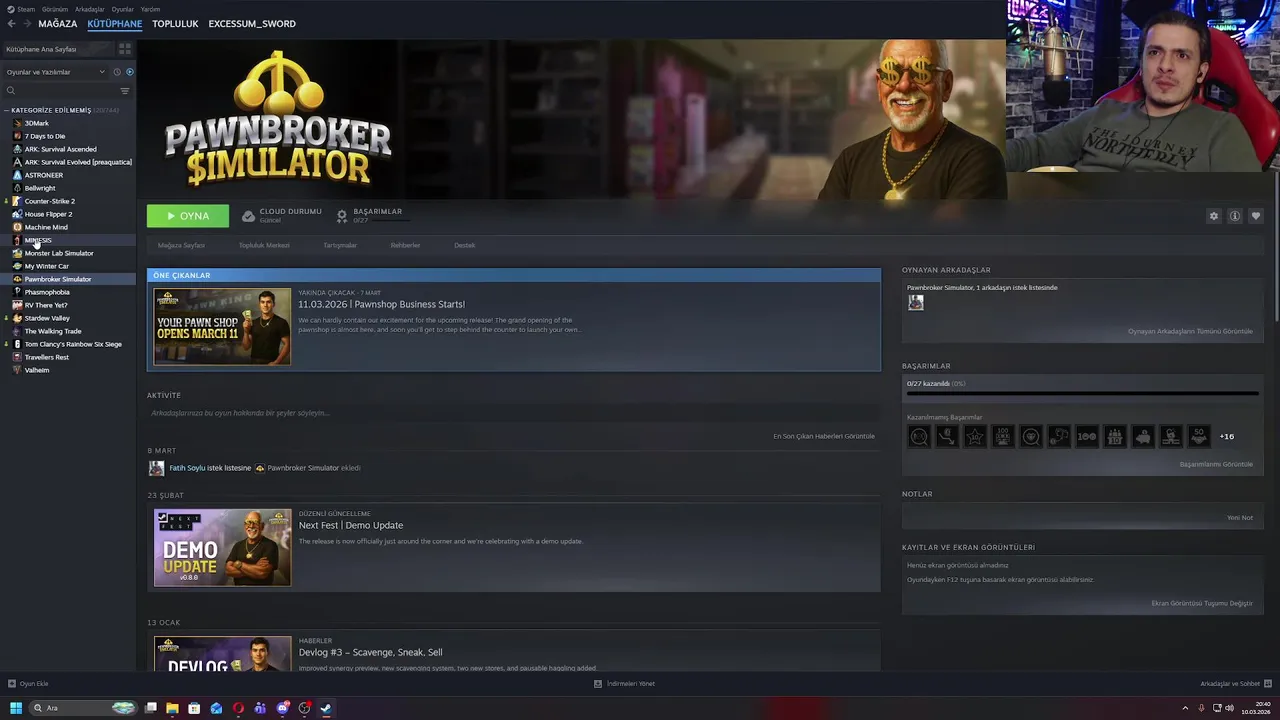This screenshot has width=1280, height=720.
Task: Open the Destek game tab
Action: [x=465, y=245]
